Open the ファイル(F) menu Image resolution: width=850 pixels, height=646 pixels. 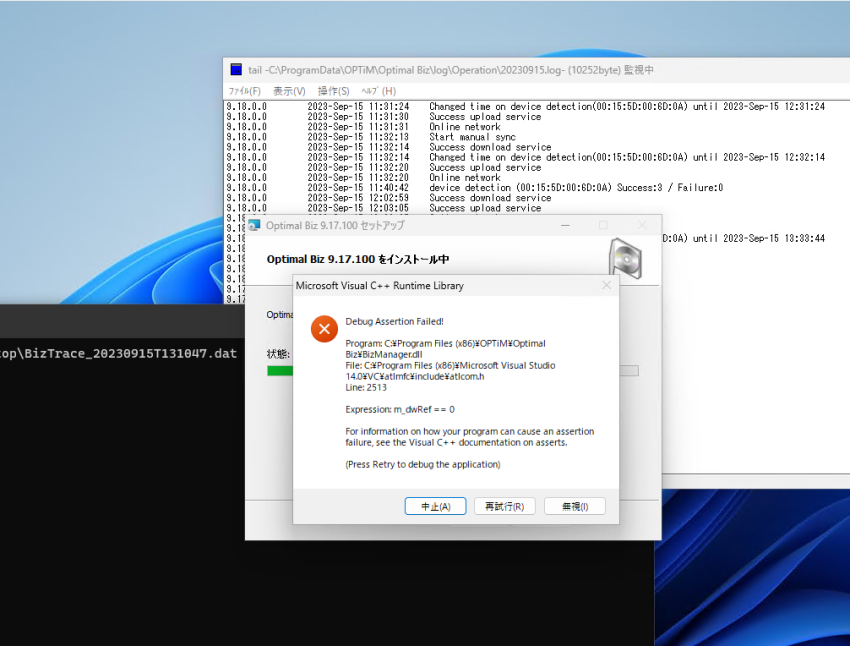(244, 91)
